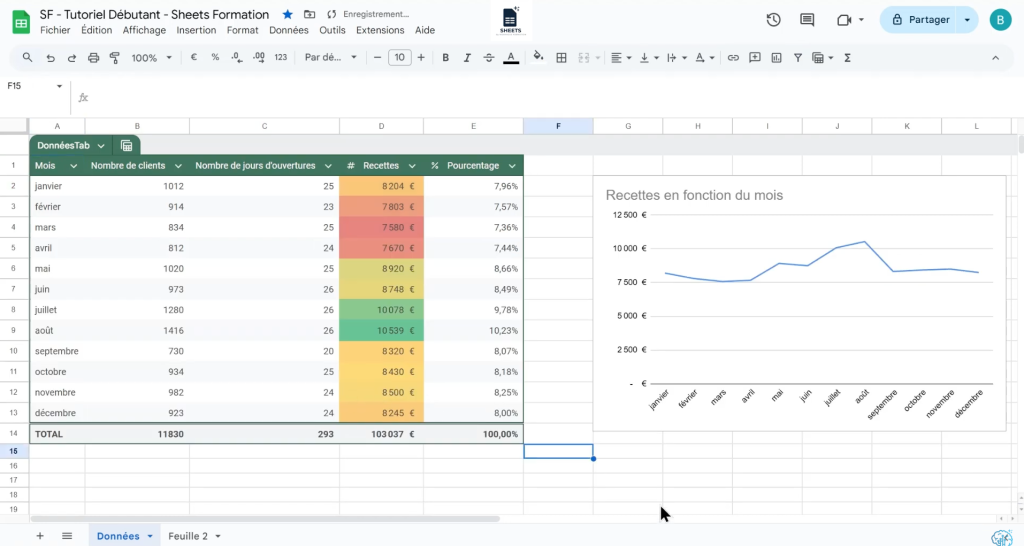Open the zoom 100% dropdown
Viewport: 1024px width, 546px height.
(151, 57)
